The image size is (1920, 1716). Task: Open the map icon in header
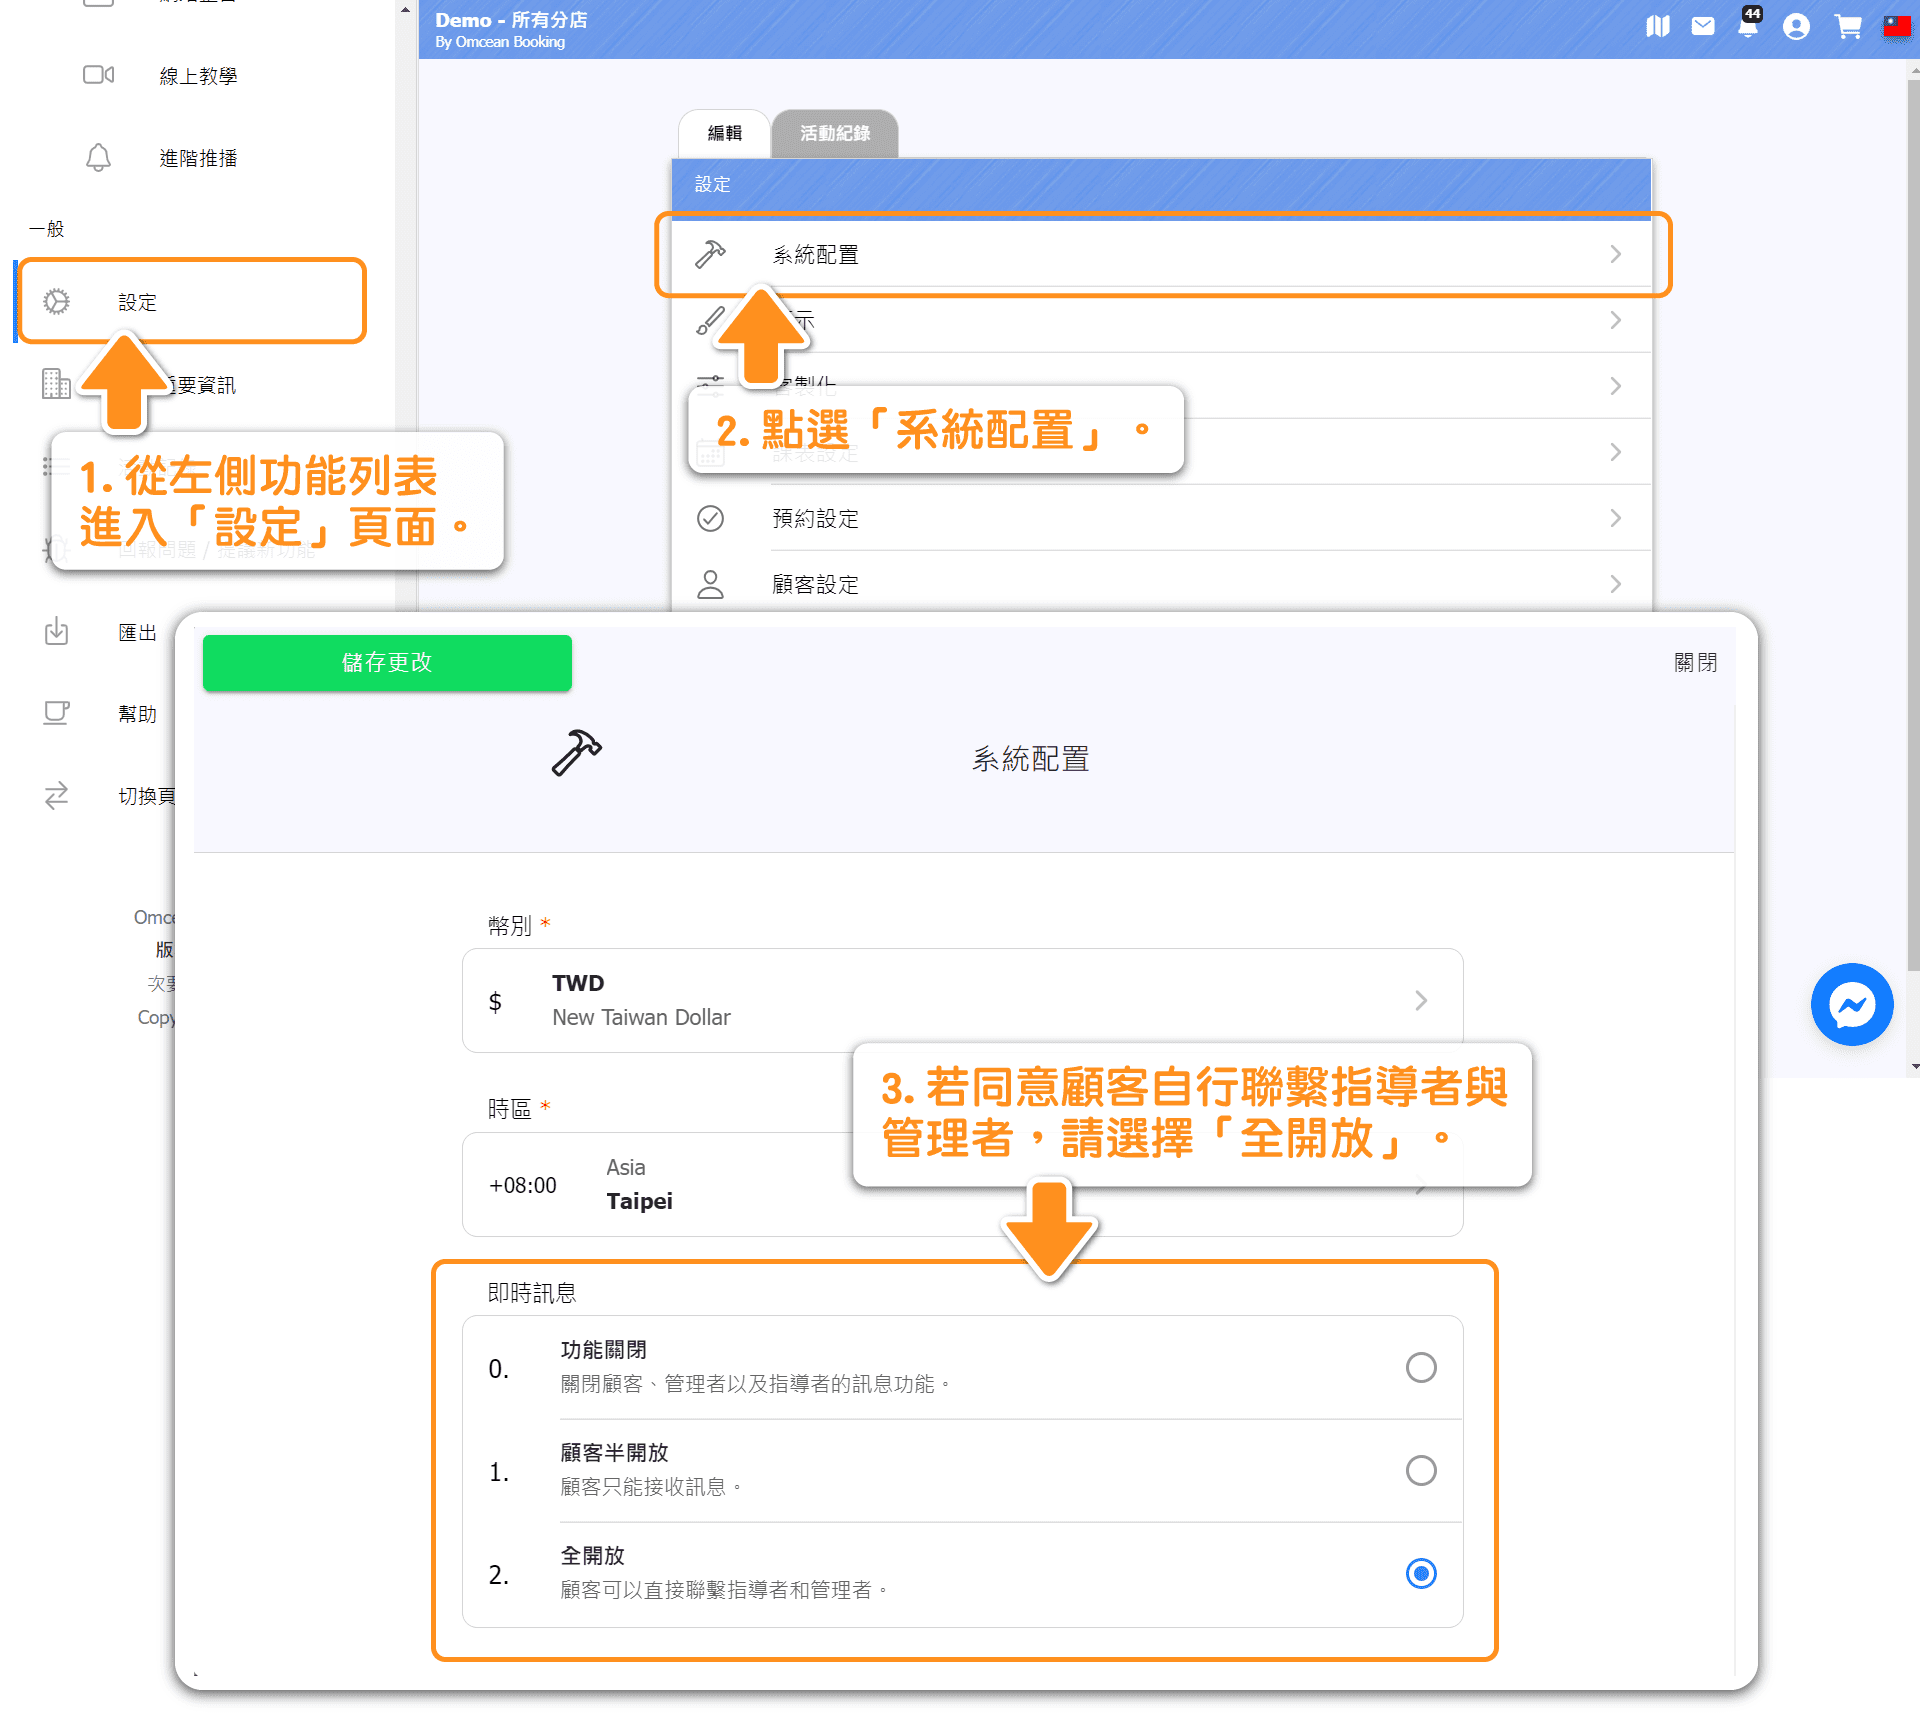[1657, 26]
